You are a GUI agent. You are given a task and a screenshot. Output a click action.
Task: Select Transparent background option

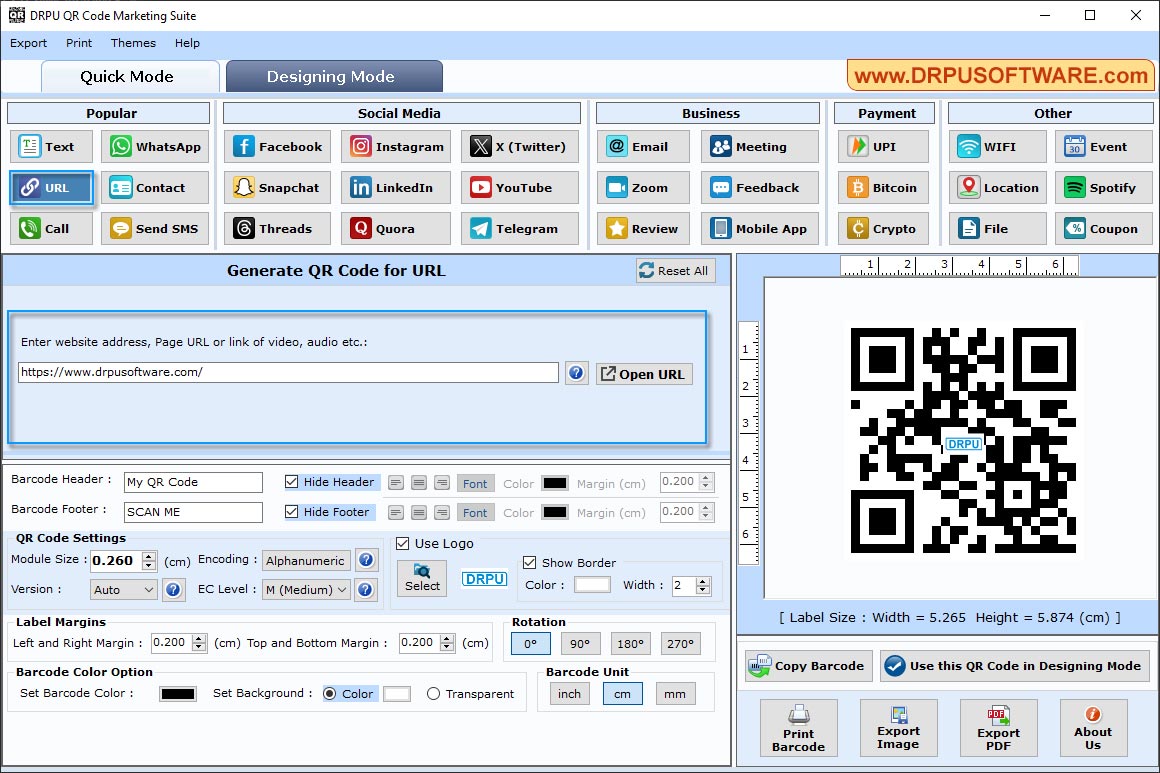pos(434,692)
